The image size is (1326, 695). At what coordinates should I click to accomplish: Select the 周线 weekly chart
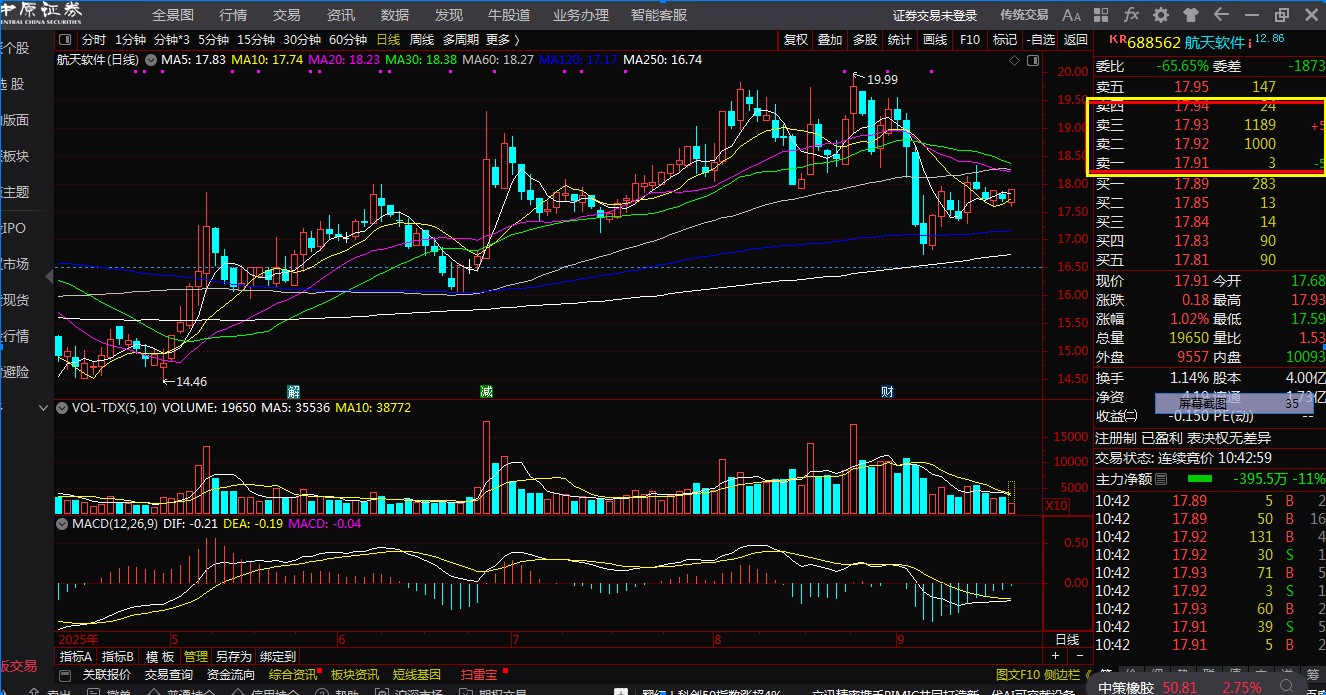tap(421, 40)
